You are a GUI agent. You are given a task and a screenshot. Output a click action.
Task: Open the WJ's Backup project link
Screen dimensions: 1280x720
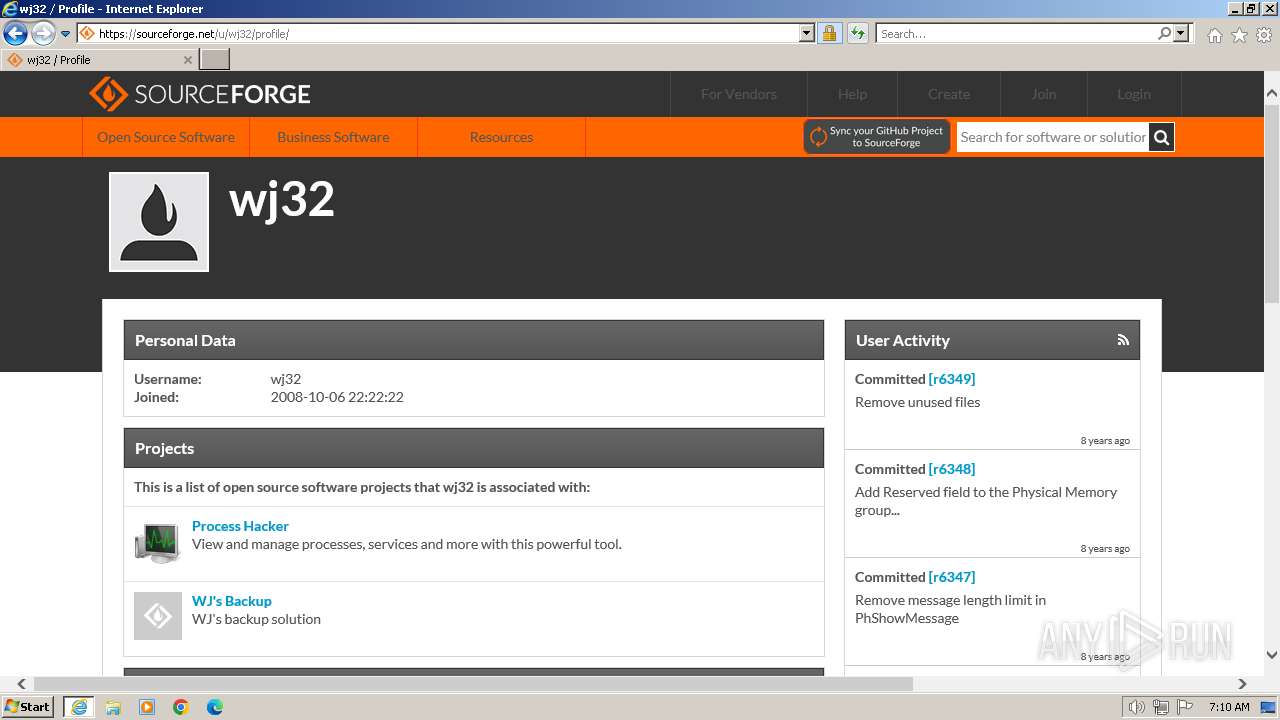pos(232,601)
